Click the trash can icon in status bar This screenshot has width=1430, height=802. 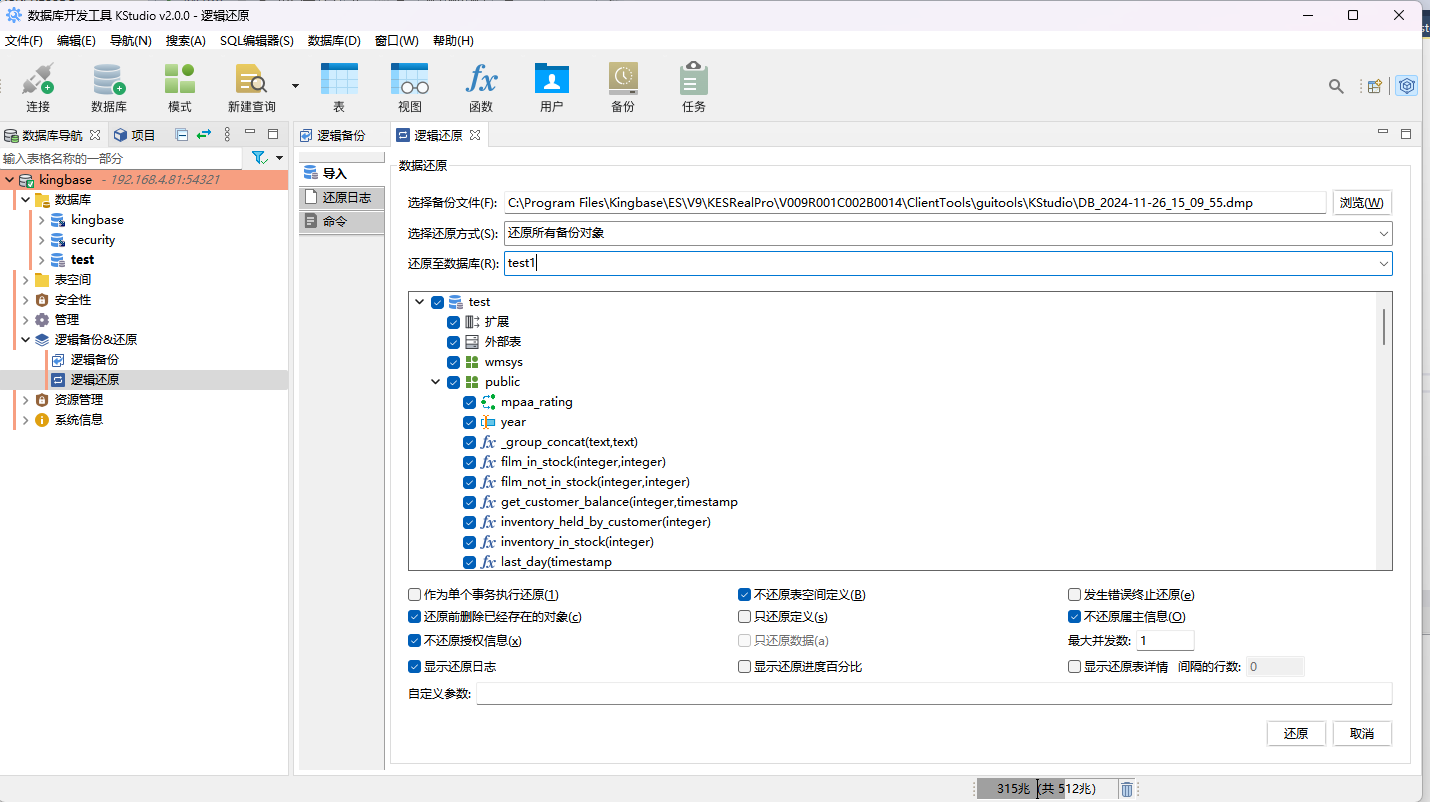pyautogui.click(x=1127, y=789)
